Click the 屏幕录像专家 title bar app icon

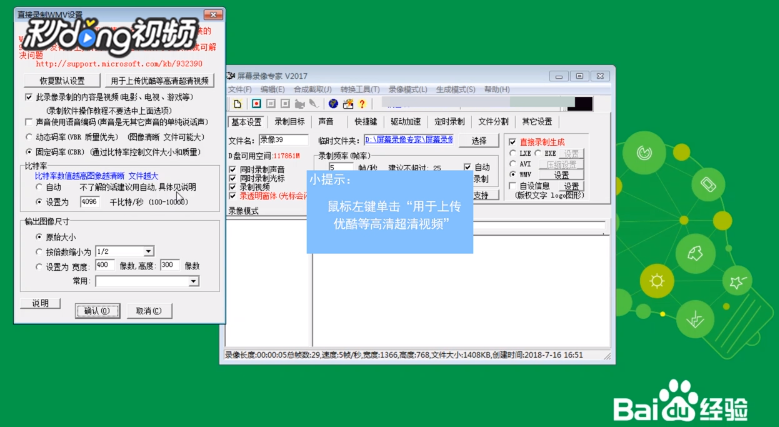pos(231,76)
